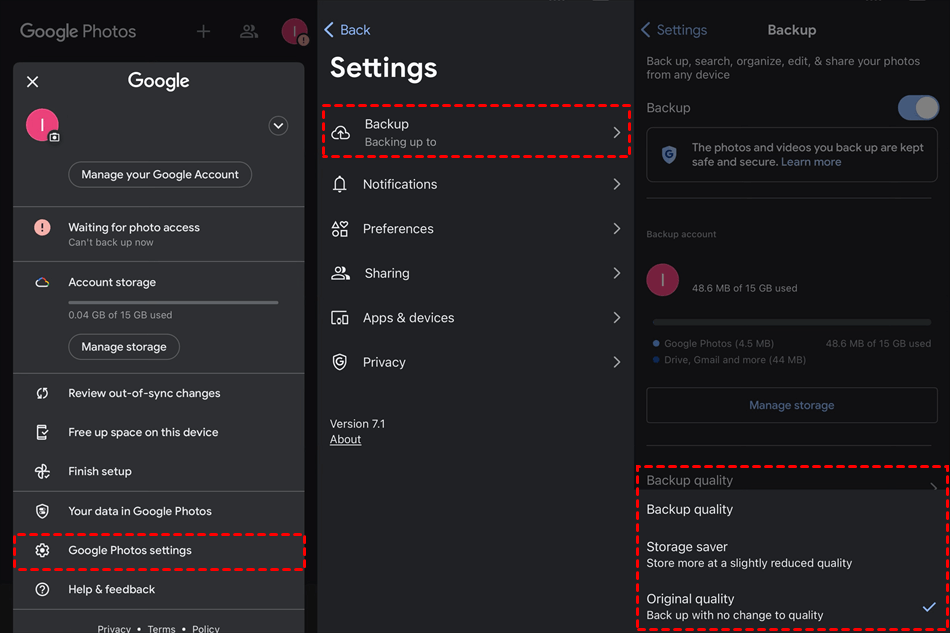The height and width of the screenshot is (633, 950).
Task: Tap the gear icon for Photos settings
Action: click(x=42, y=551)
